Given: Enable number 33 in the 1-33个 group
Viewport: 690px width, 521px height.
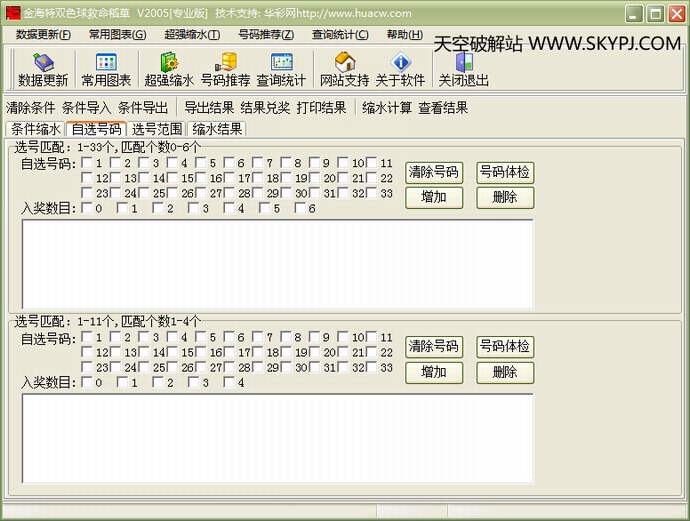Looking at the screenshot, I should (371, 193).
